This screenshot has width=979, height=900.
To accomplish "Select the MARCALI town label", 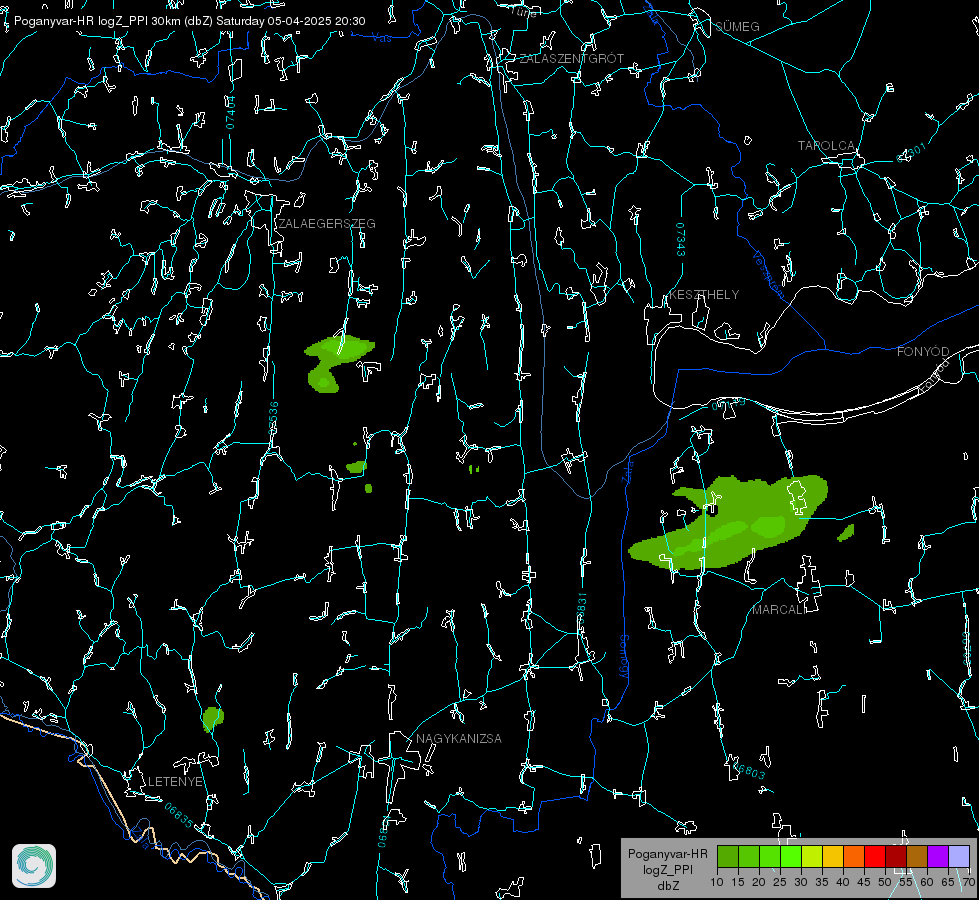I will pos(779,610).
